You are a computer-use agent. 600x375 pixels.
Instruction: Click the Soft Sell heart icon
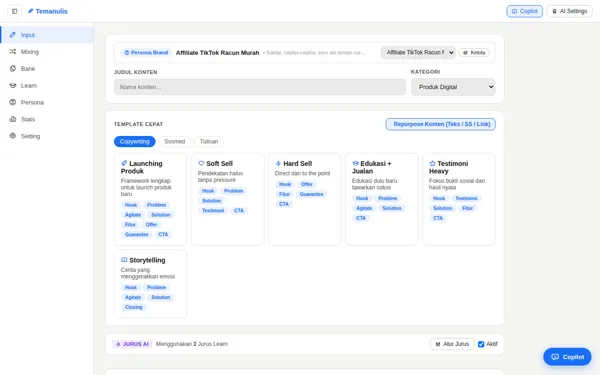tap(201, 163)
